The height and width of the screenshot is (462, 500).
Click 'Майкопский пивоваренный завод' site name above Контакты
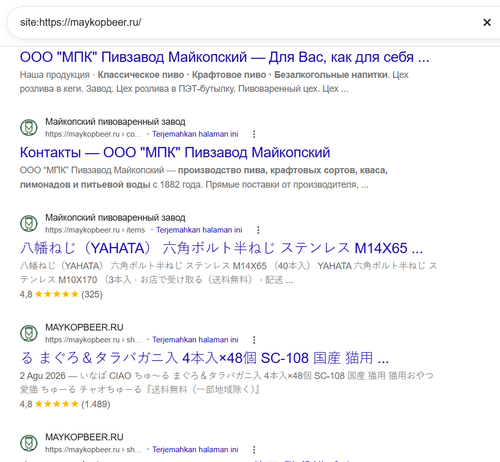(x=115, y=122)
